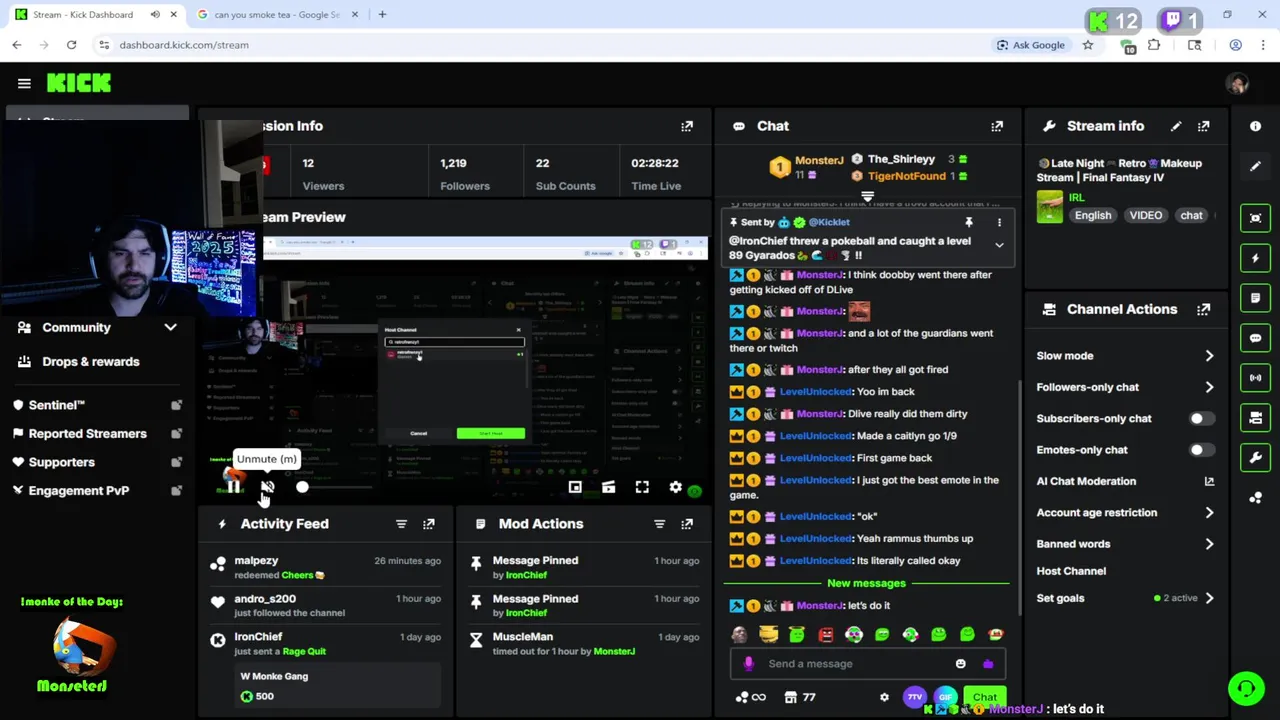Open Sentinel in the sidebar
Viewport: 1280px width, 720px height.
point(96,405)
